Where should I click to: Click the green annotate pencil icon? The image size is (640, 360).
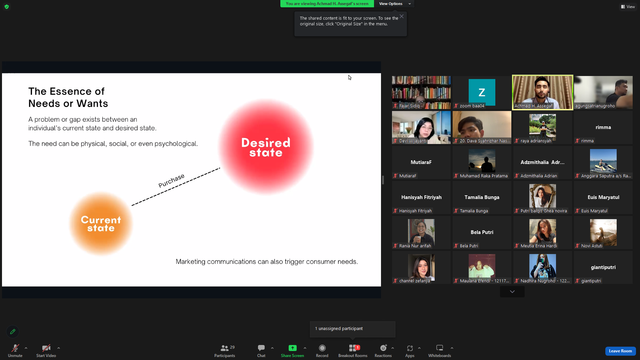[x=13, y=331]
